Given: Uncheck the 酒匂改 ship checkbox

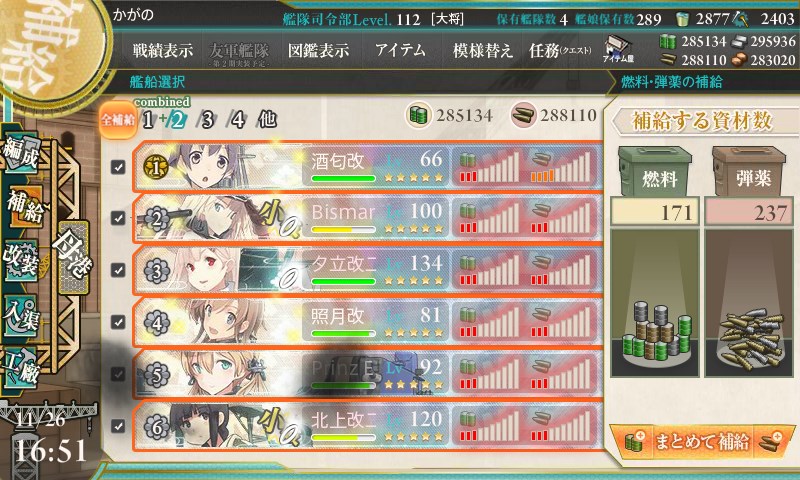Looking at the screenshot, I should (118, 167).
